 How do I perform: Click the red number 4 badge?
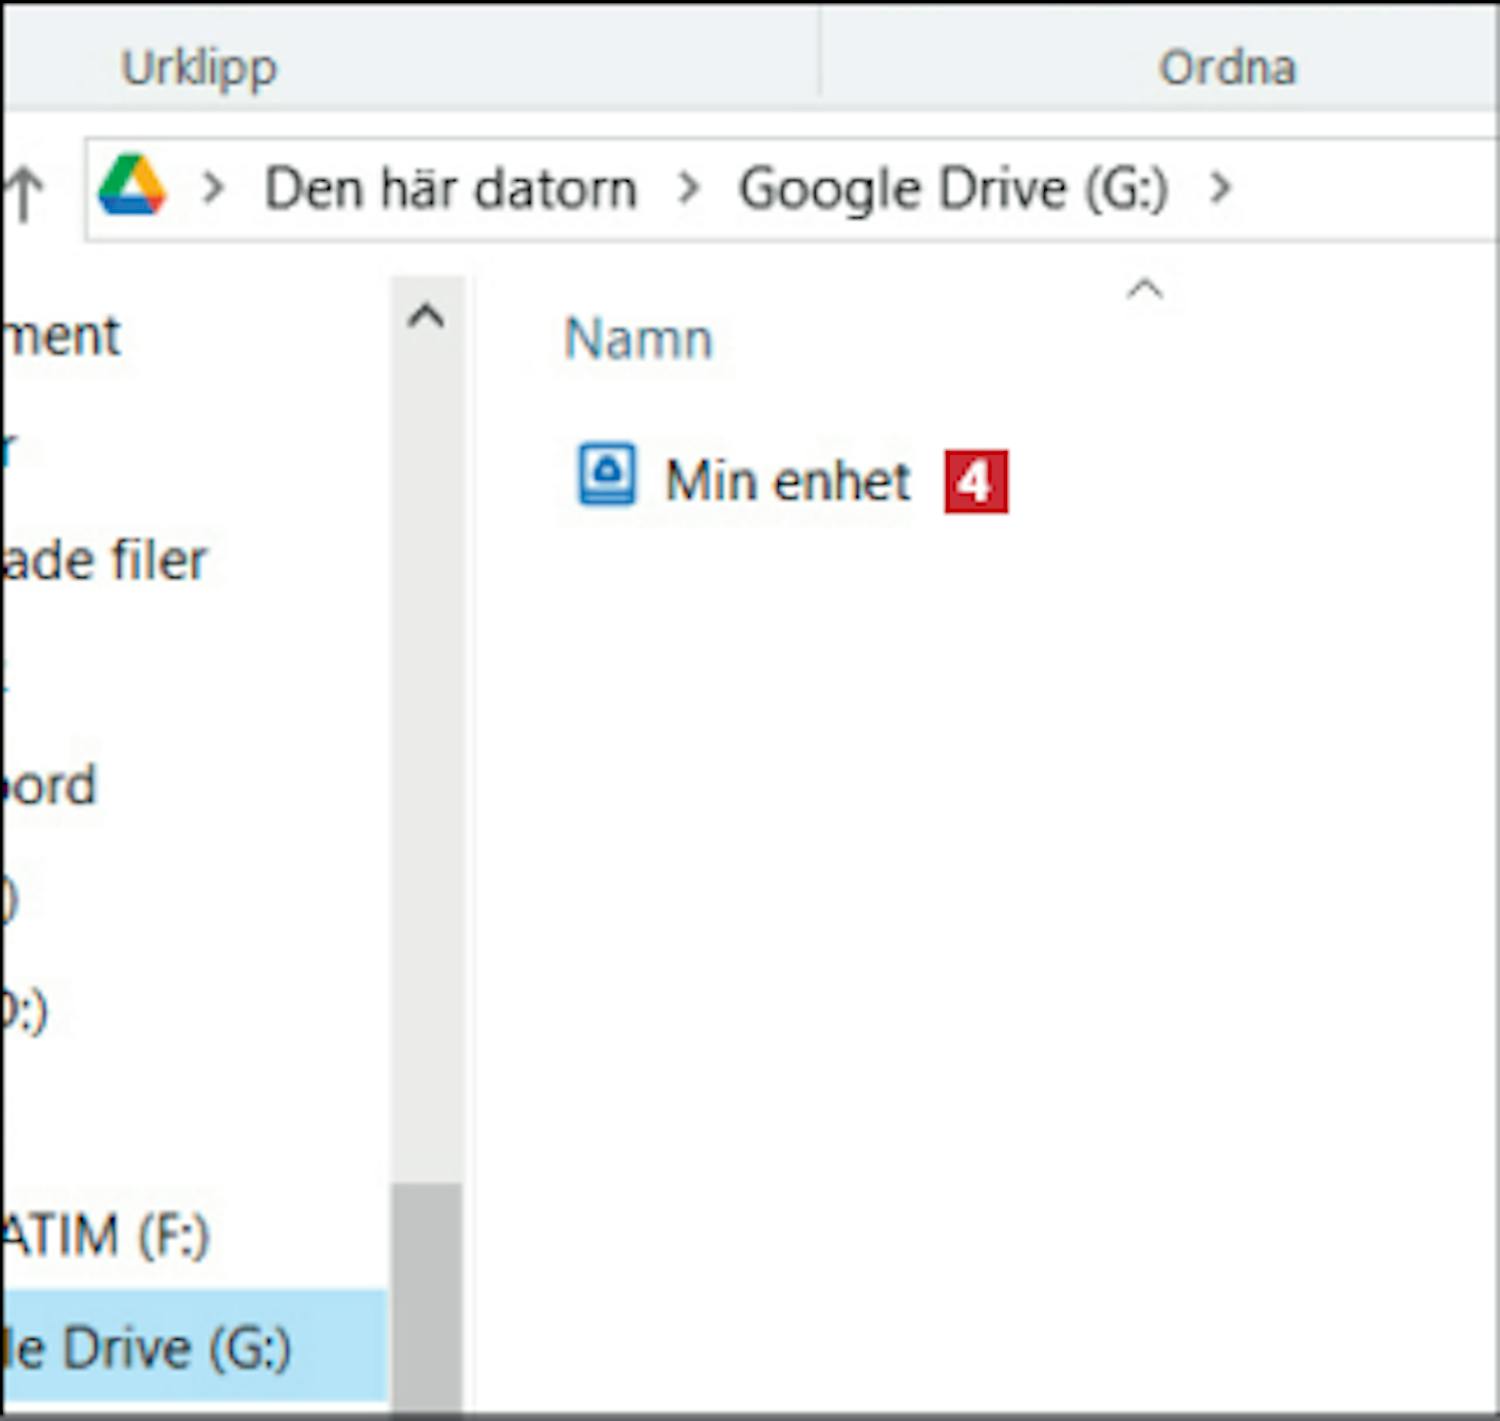tap(975, 482)
